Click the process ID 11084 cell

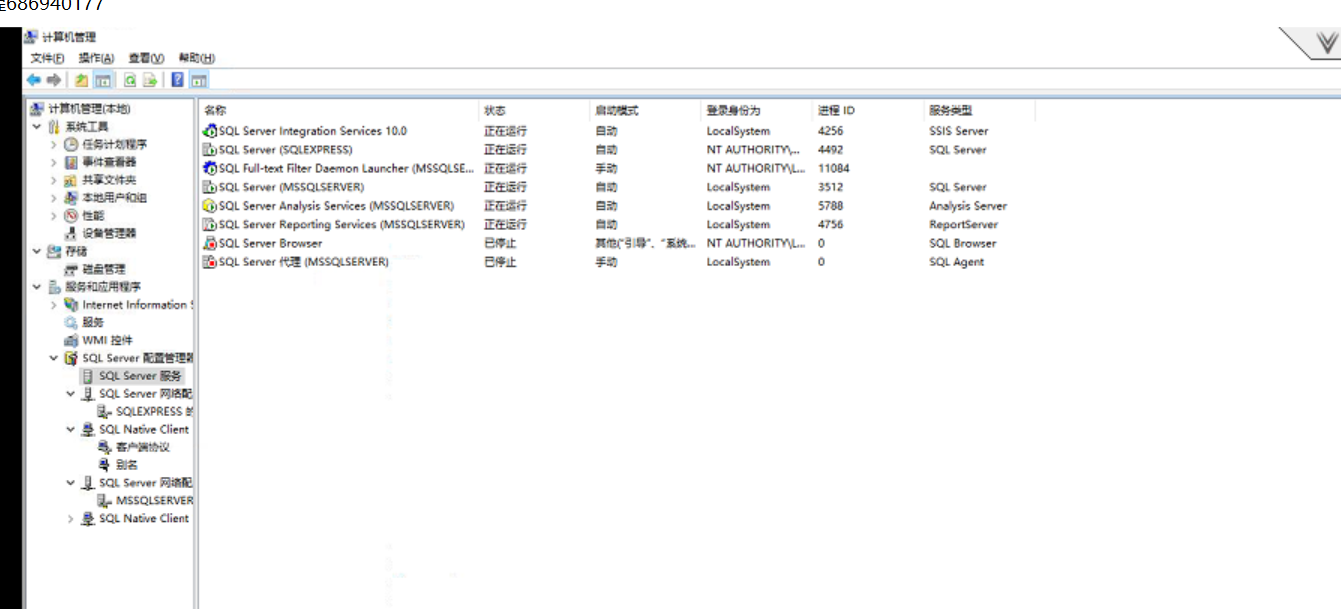833,169
